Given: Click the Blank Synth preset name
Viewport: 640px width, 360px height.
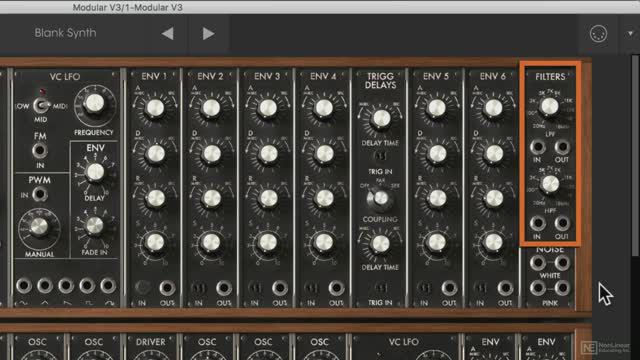Looking at the screenshot, I should (x=65, y=33).
